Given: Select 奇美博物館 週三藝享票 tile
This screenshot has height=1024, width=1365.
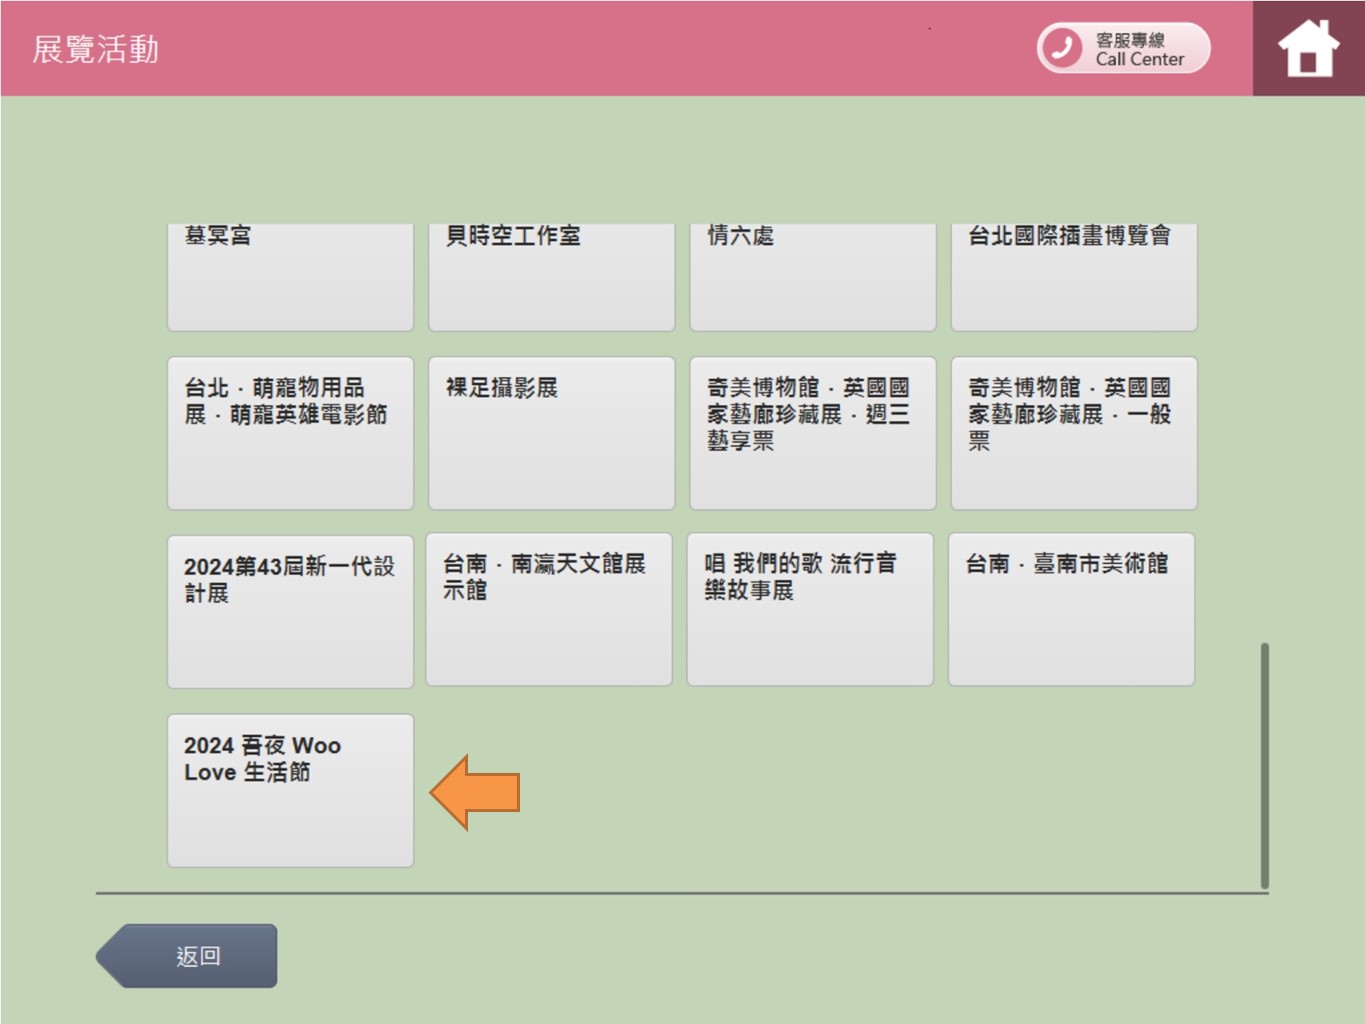Looking at the screenshot, I should pos(812,433).
